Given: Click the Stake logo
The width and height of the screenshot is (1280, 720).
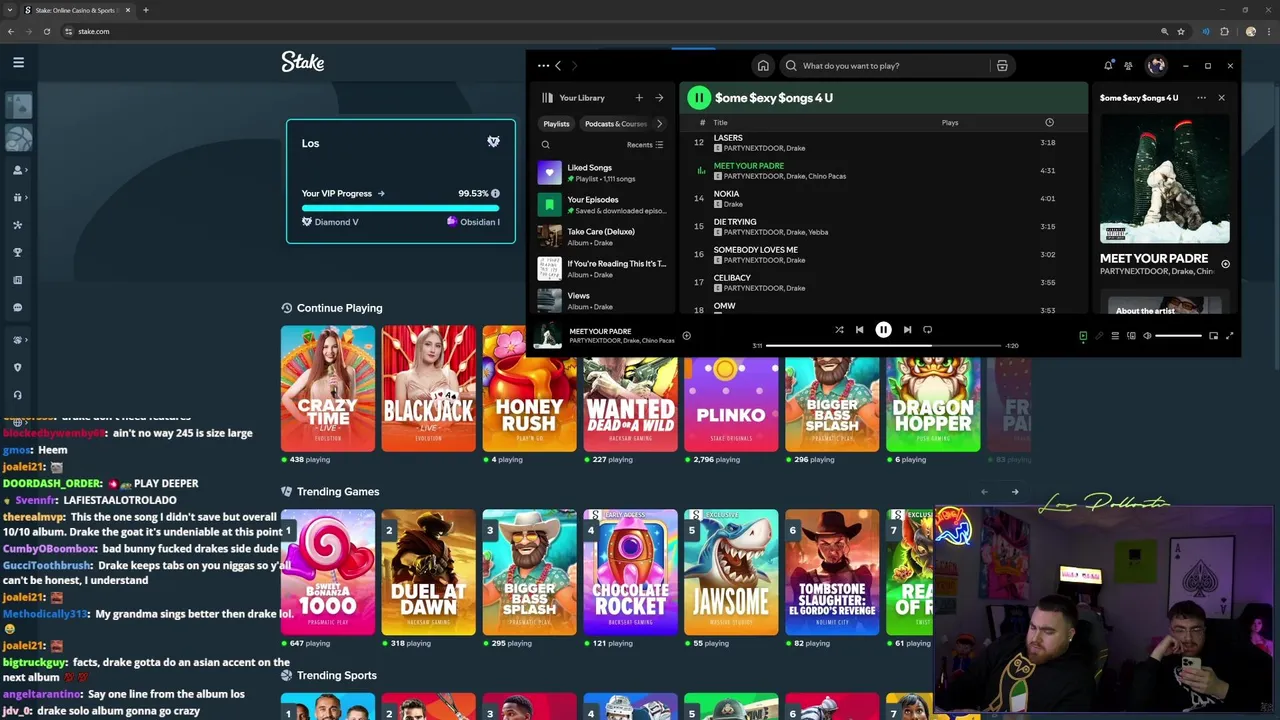Looking at the screenshot, I should coord(302,62).
